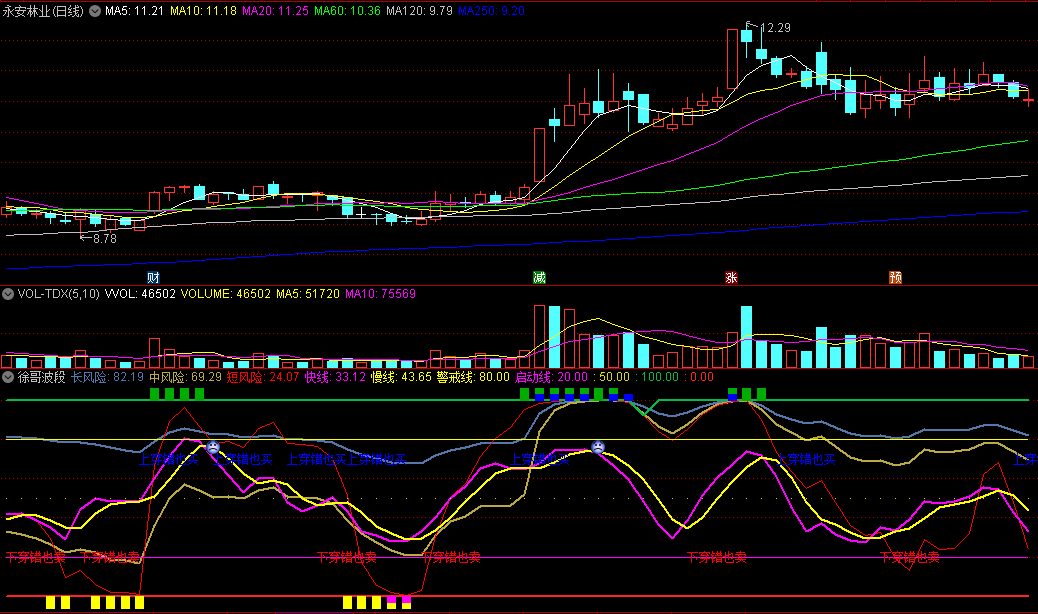Select the VOLUME: 46502 value
The height and width of the screenshot is (614, 1038).
click(x=226, y=294)
